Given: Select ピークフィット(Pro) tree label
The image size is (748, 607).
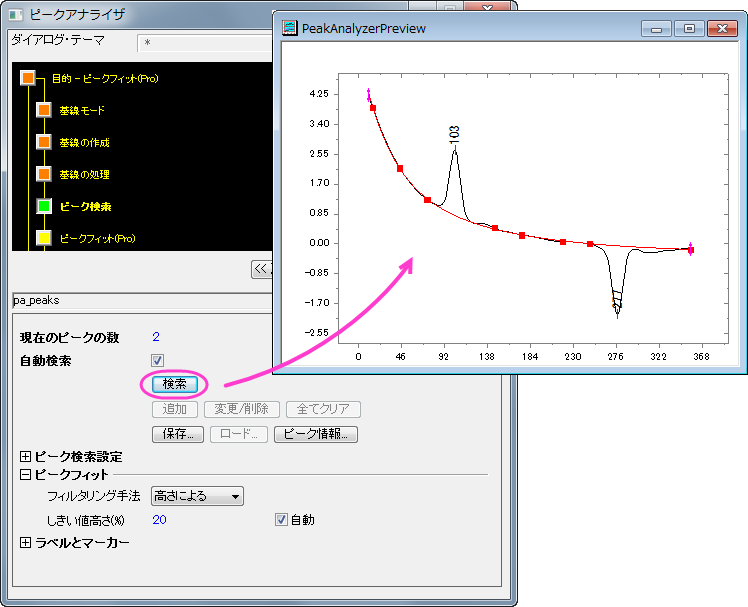Looking at the screenshot, I should click(x=97, y=239).
